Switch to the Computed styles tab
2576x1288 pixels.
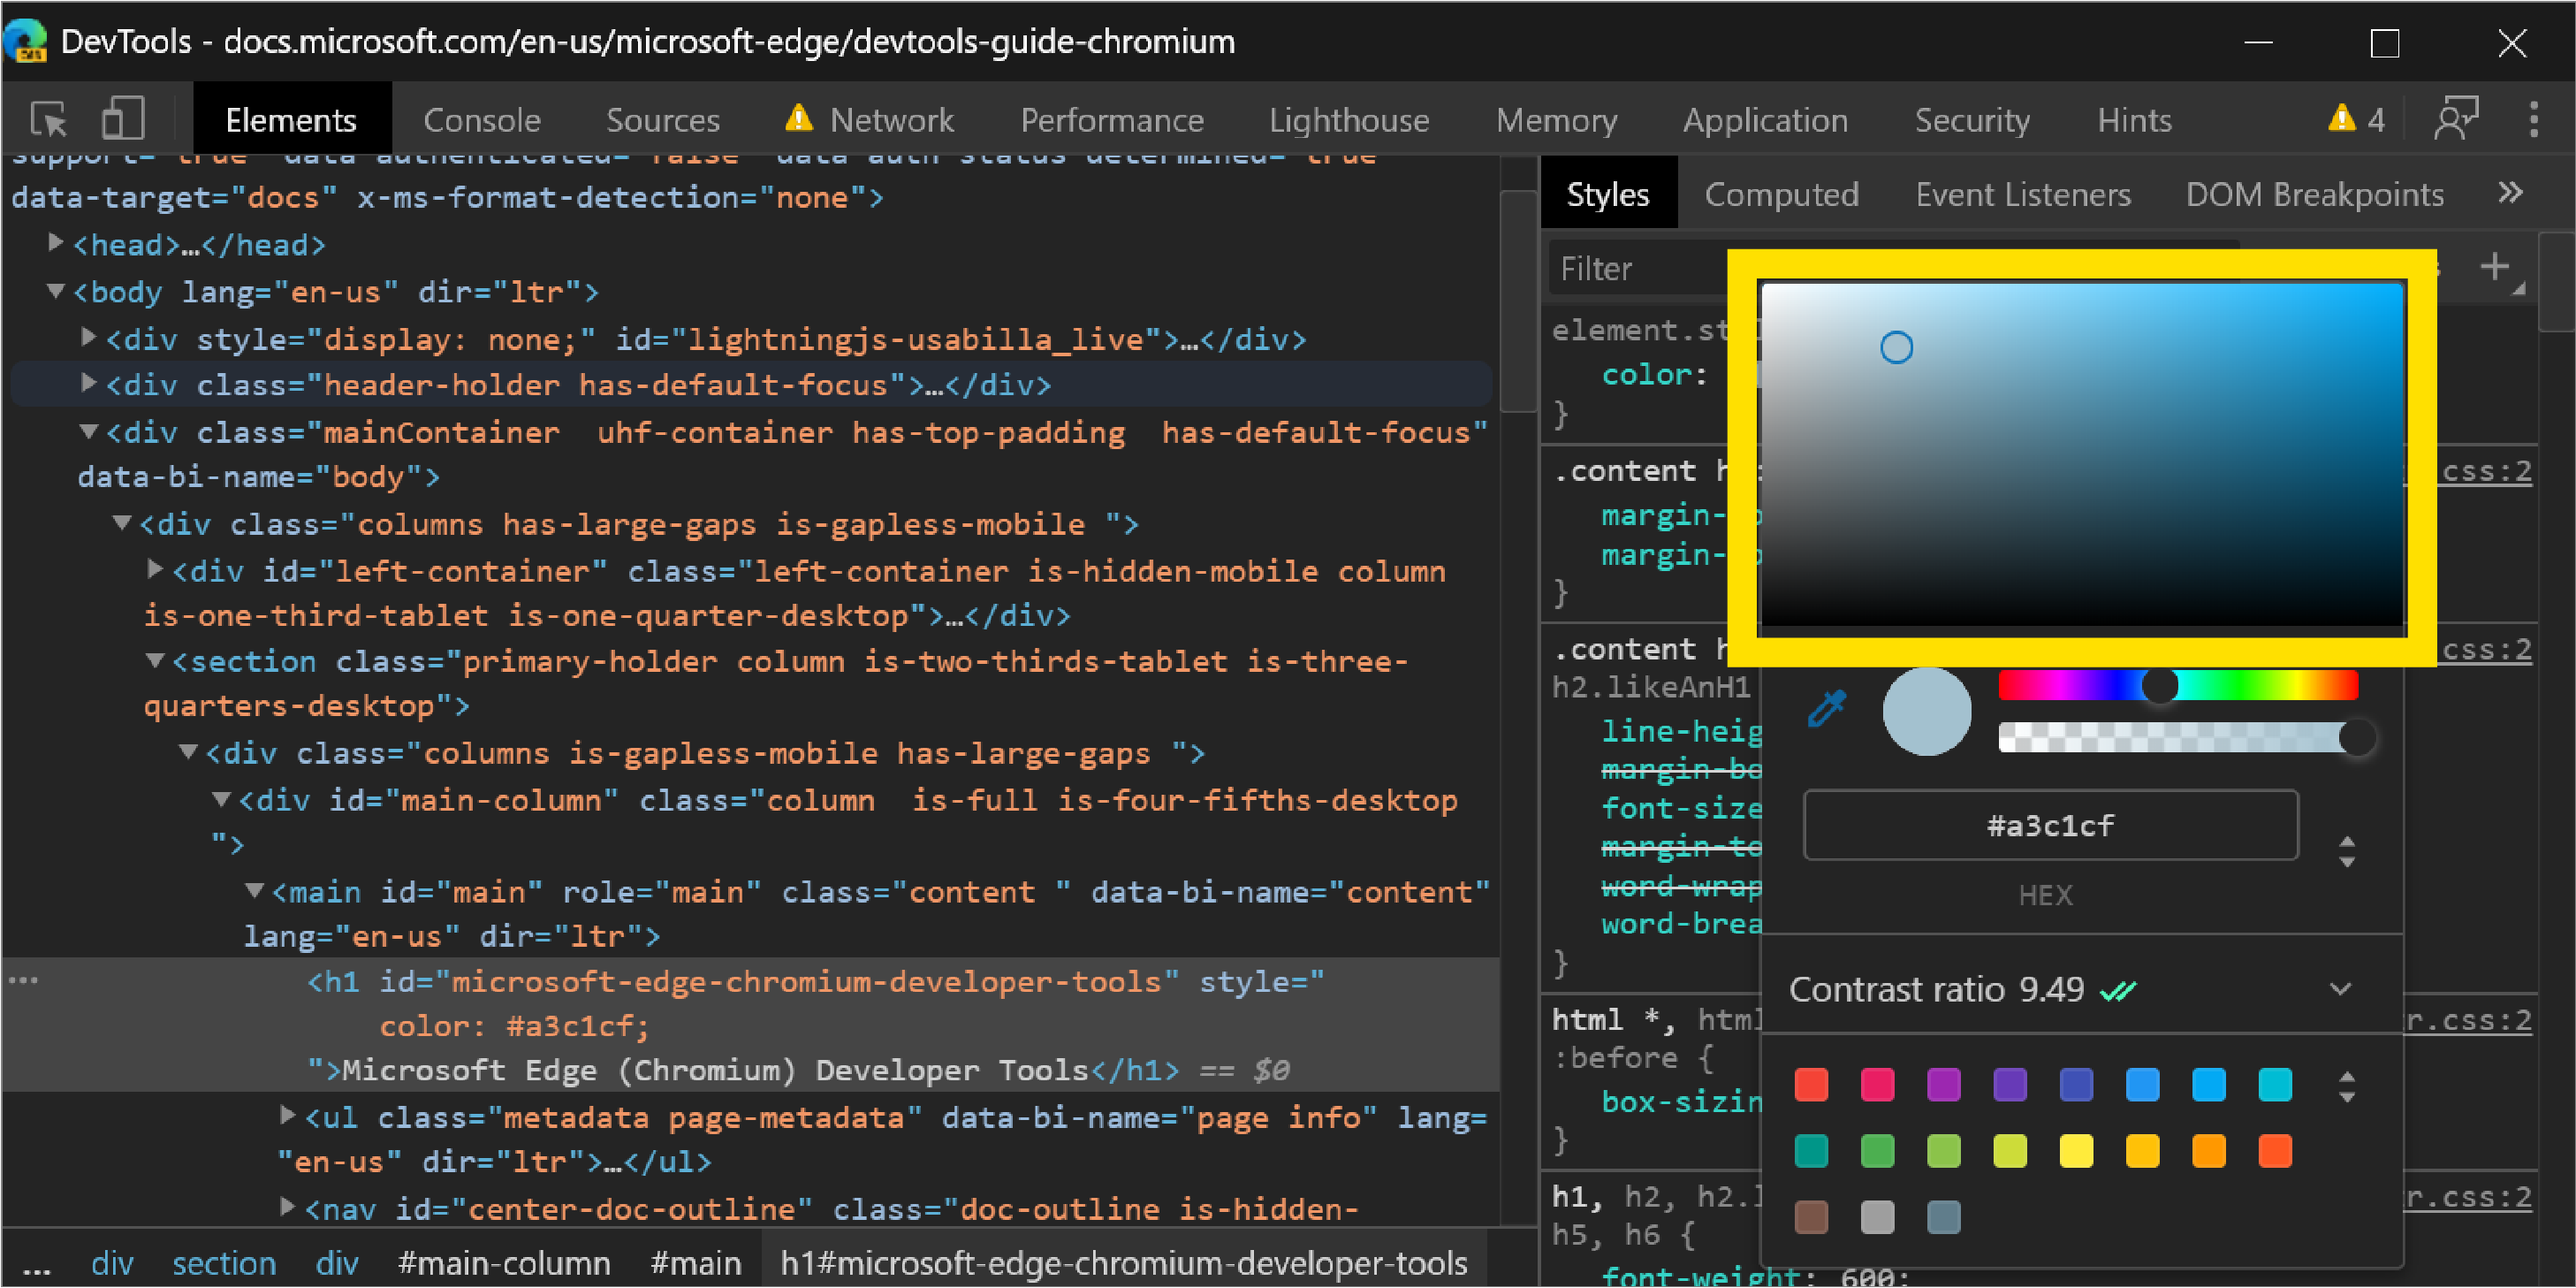1784,195
